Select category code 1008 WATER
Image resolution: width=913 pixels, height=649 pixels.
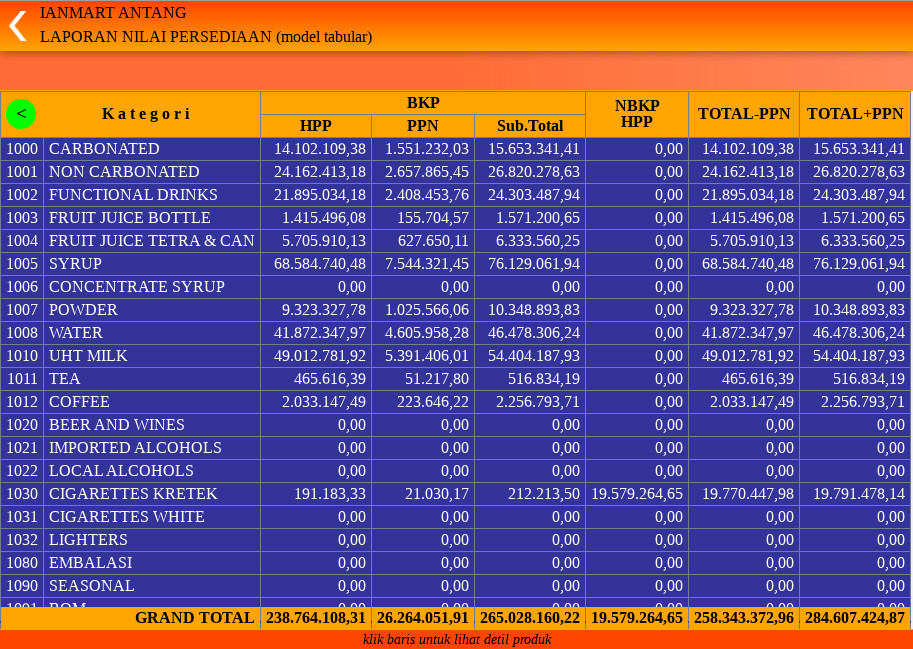coord(75,333)
